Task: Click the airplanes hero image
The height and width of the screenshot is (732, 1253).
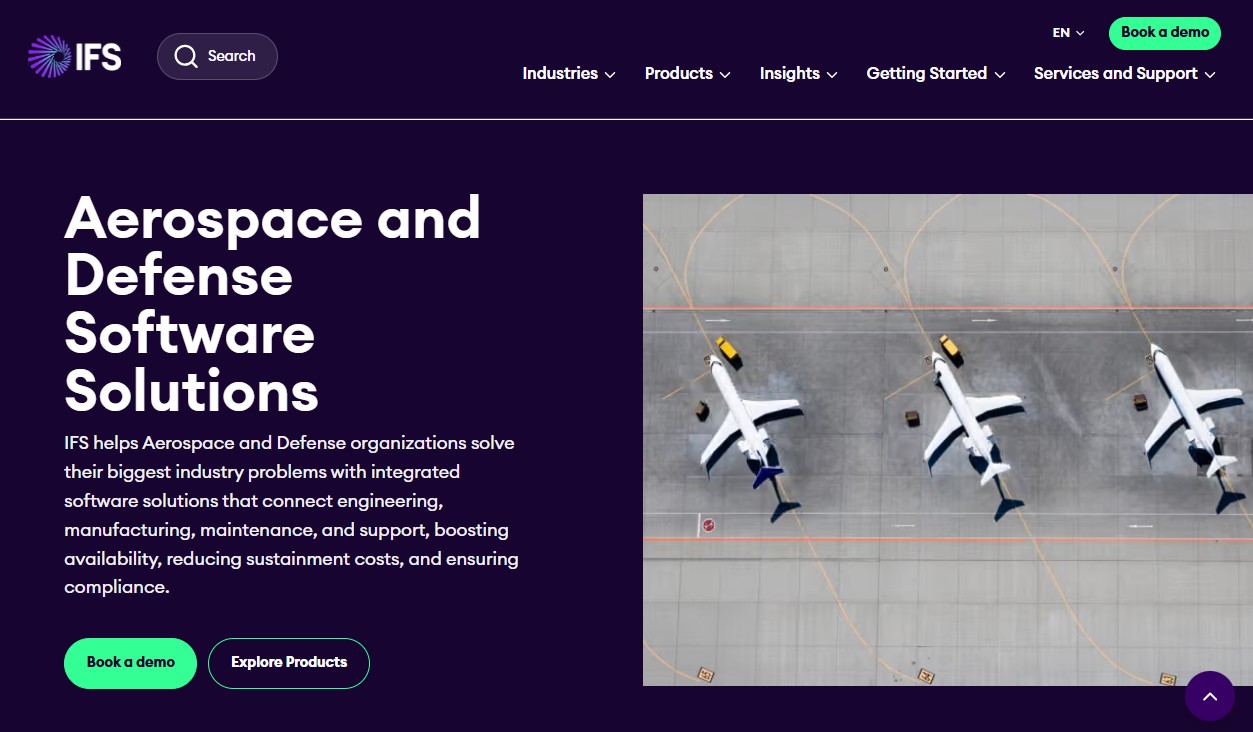Action: [948, 440]
